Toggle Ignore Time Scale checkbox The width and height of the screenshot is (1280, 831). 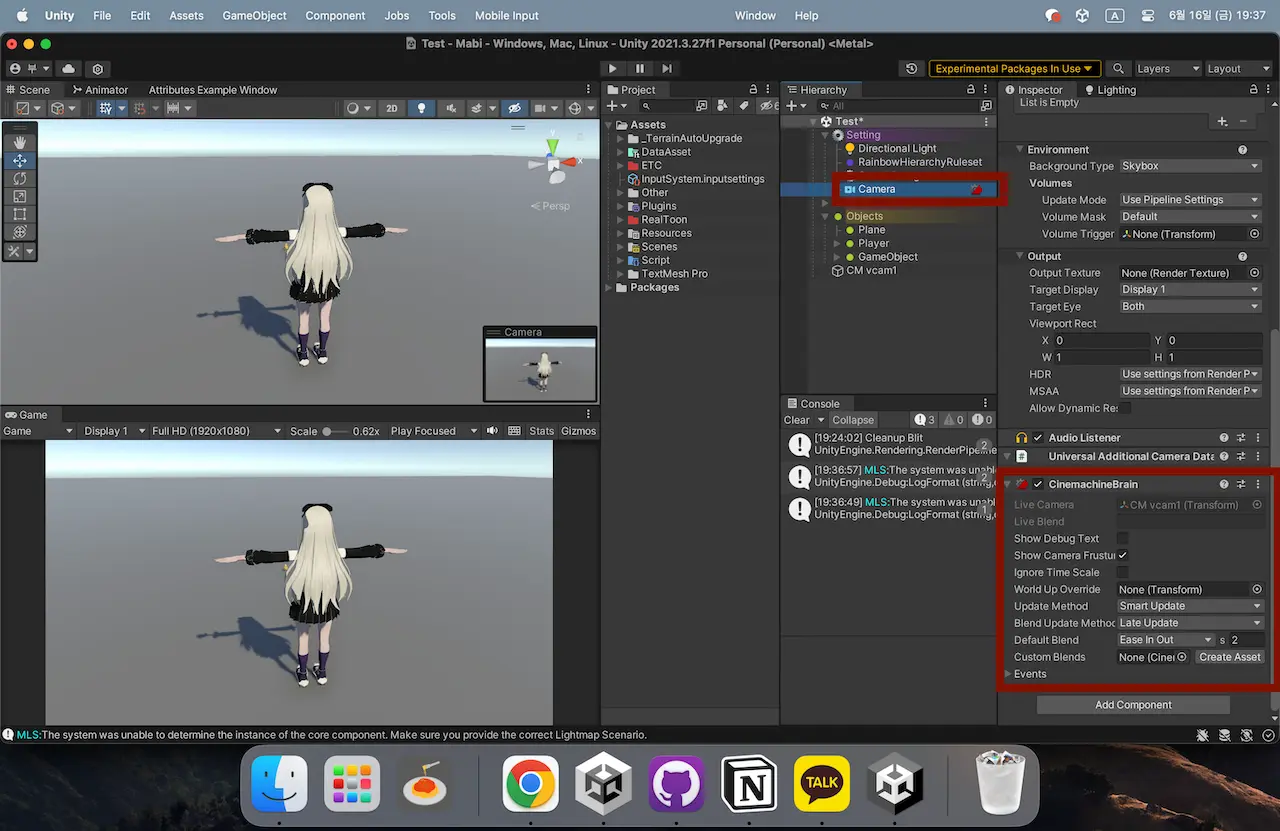pyautogui.click(x=1122, y=572)
